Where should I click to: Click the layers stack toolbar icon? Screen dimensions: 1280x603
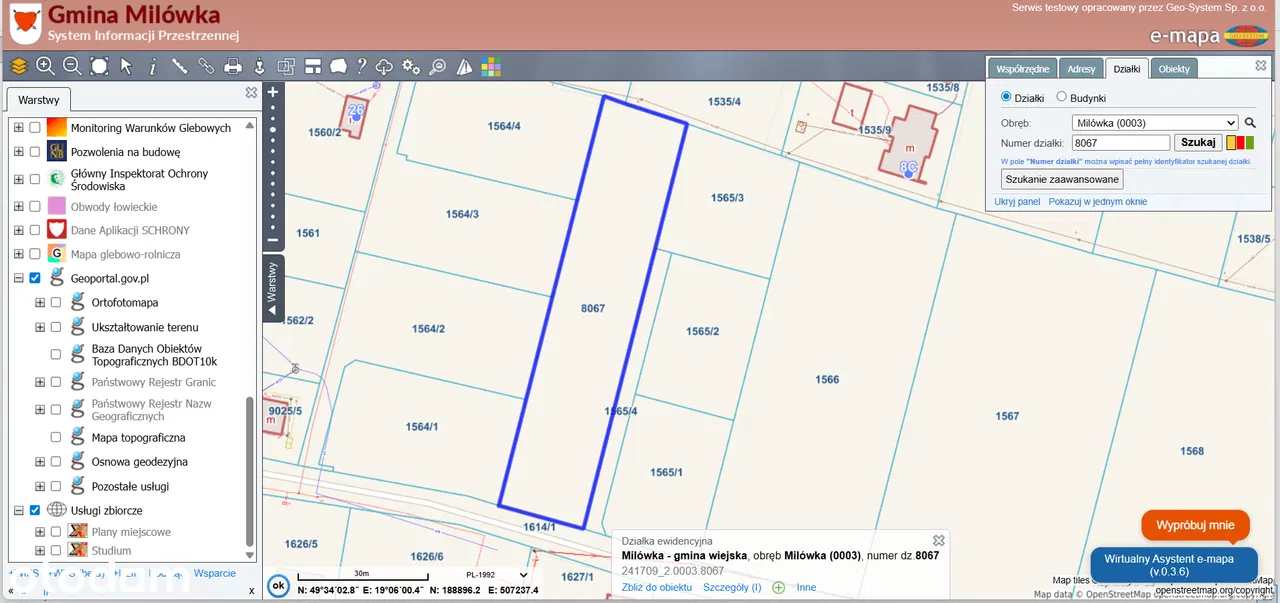tap(19, 66)
